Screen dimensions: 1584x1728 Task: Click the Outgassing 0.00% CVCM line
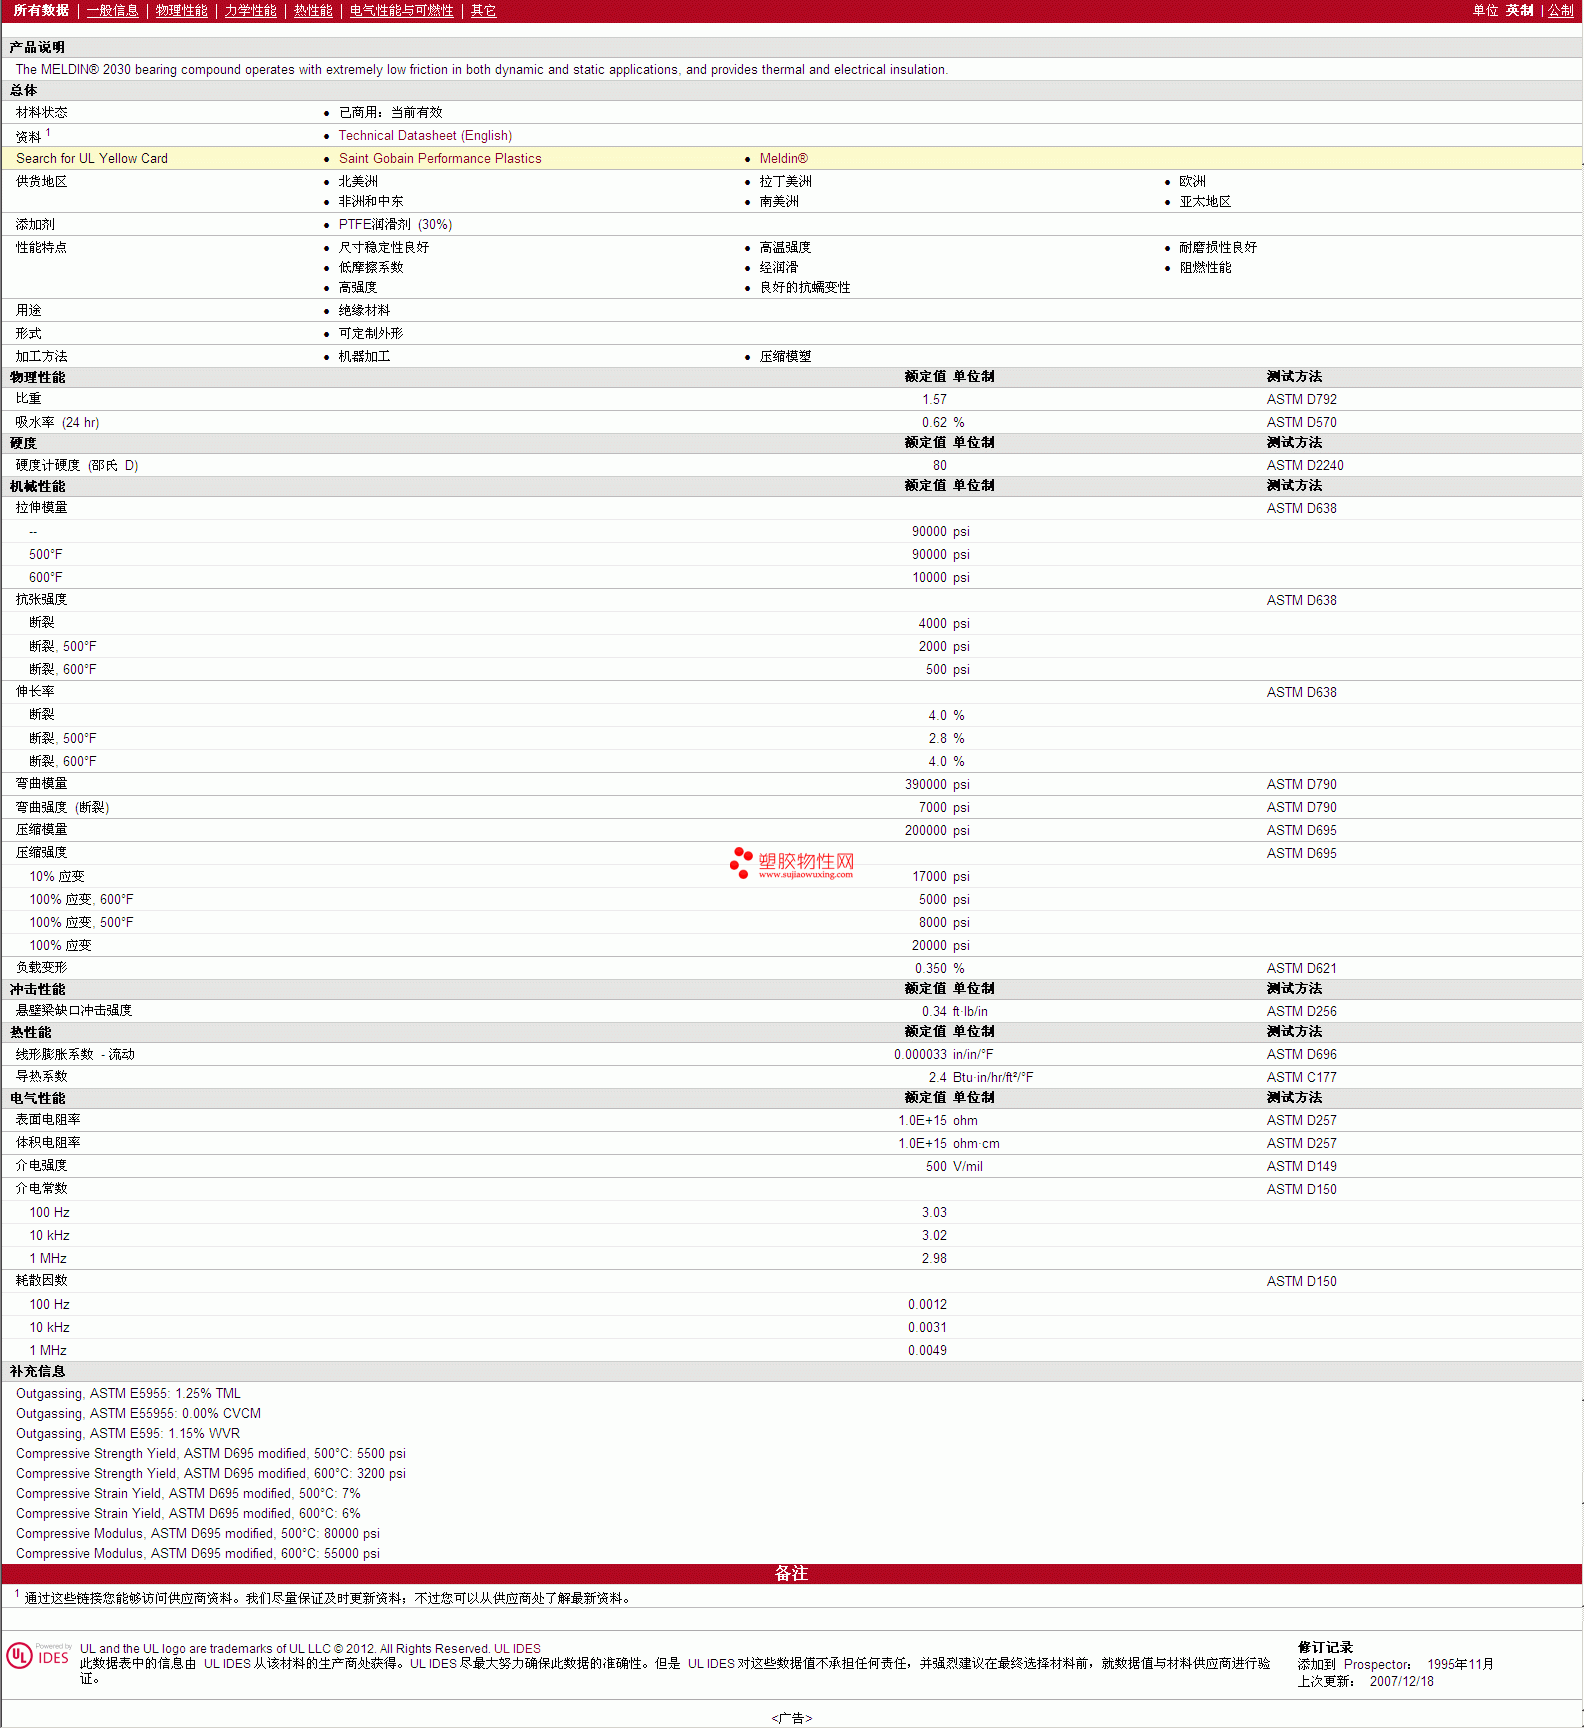tap(138, 1413)
